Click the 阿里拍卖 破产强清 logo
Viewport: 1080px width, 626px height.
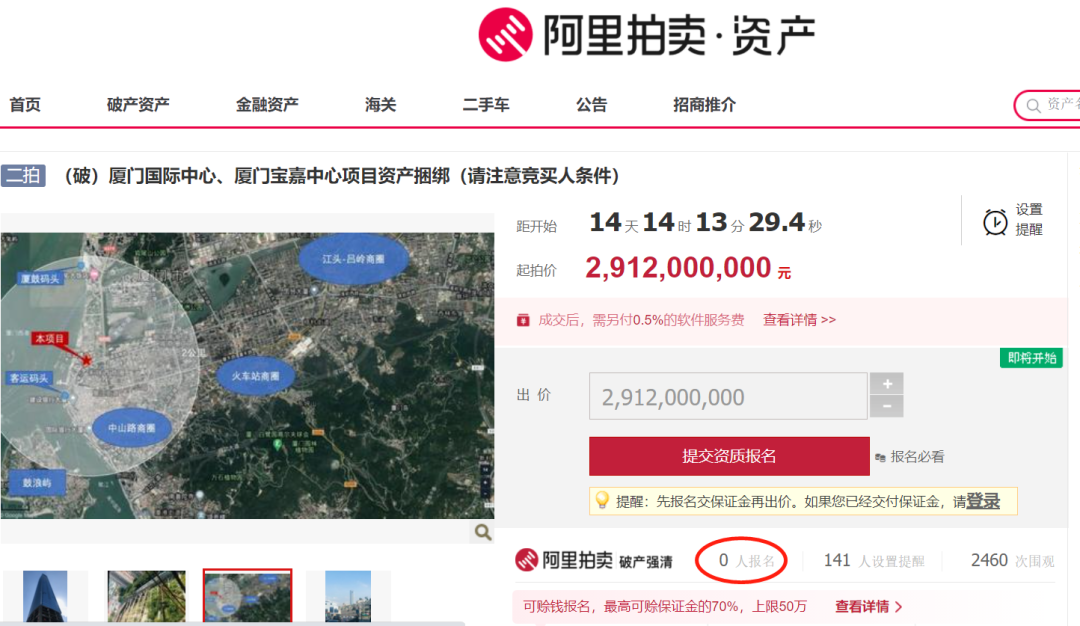click(594, 561)
